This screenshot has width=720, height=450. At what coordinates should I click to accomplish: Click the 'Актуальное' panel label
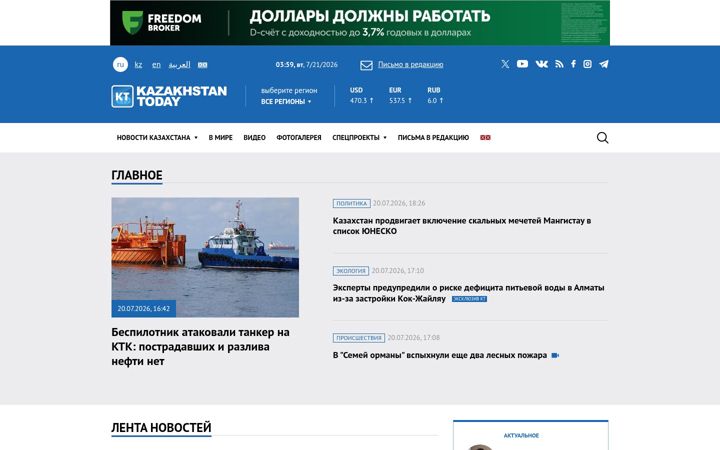(521, 435)
